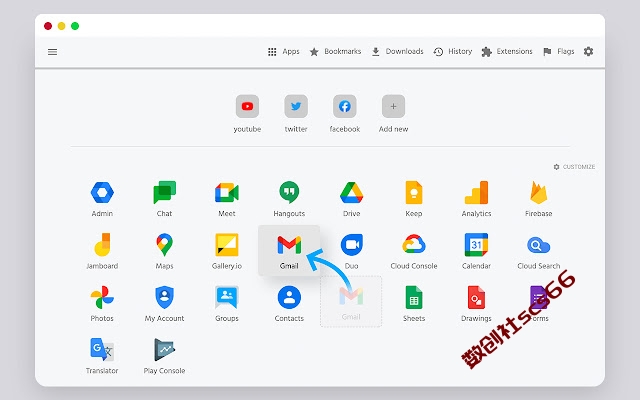Screen dimensions: 640x400
Task: Open Extensions from the top bar
Action: click(x=507, y=51)
